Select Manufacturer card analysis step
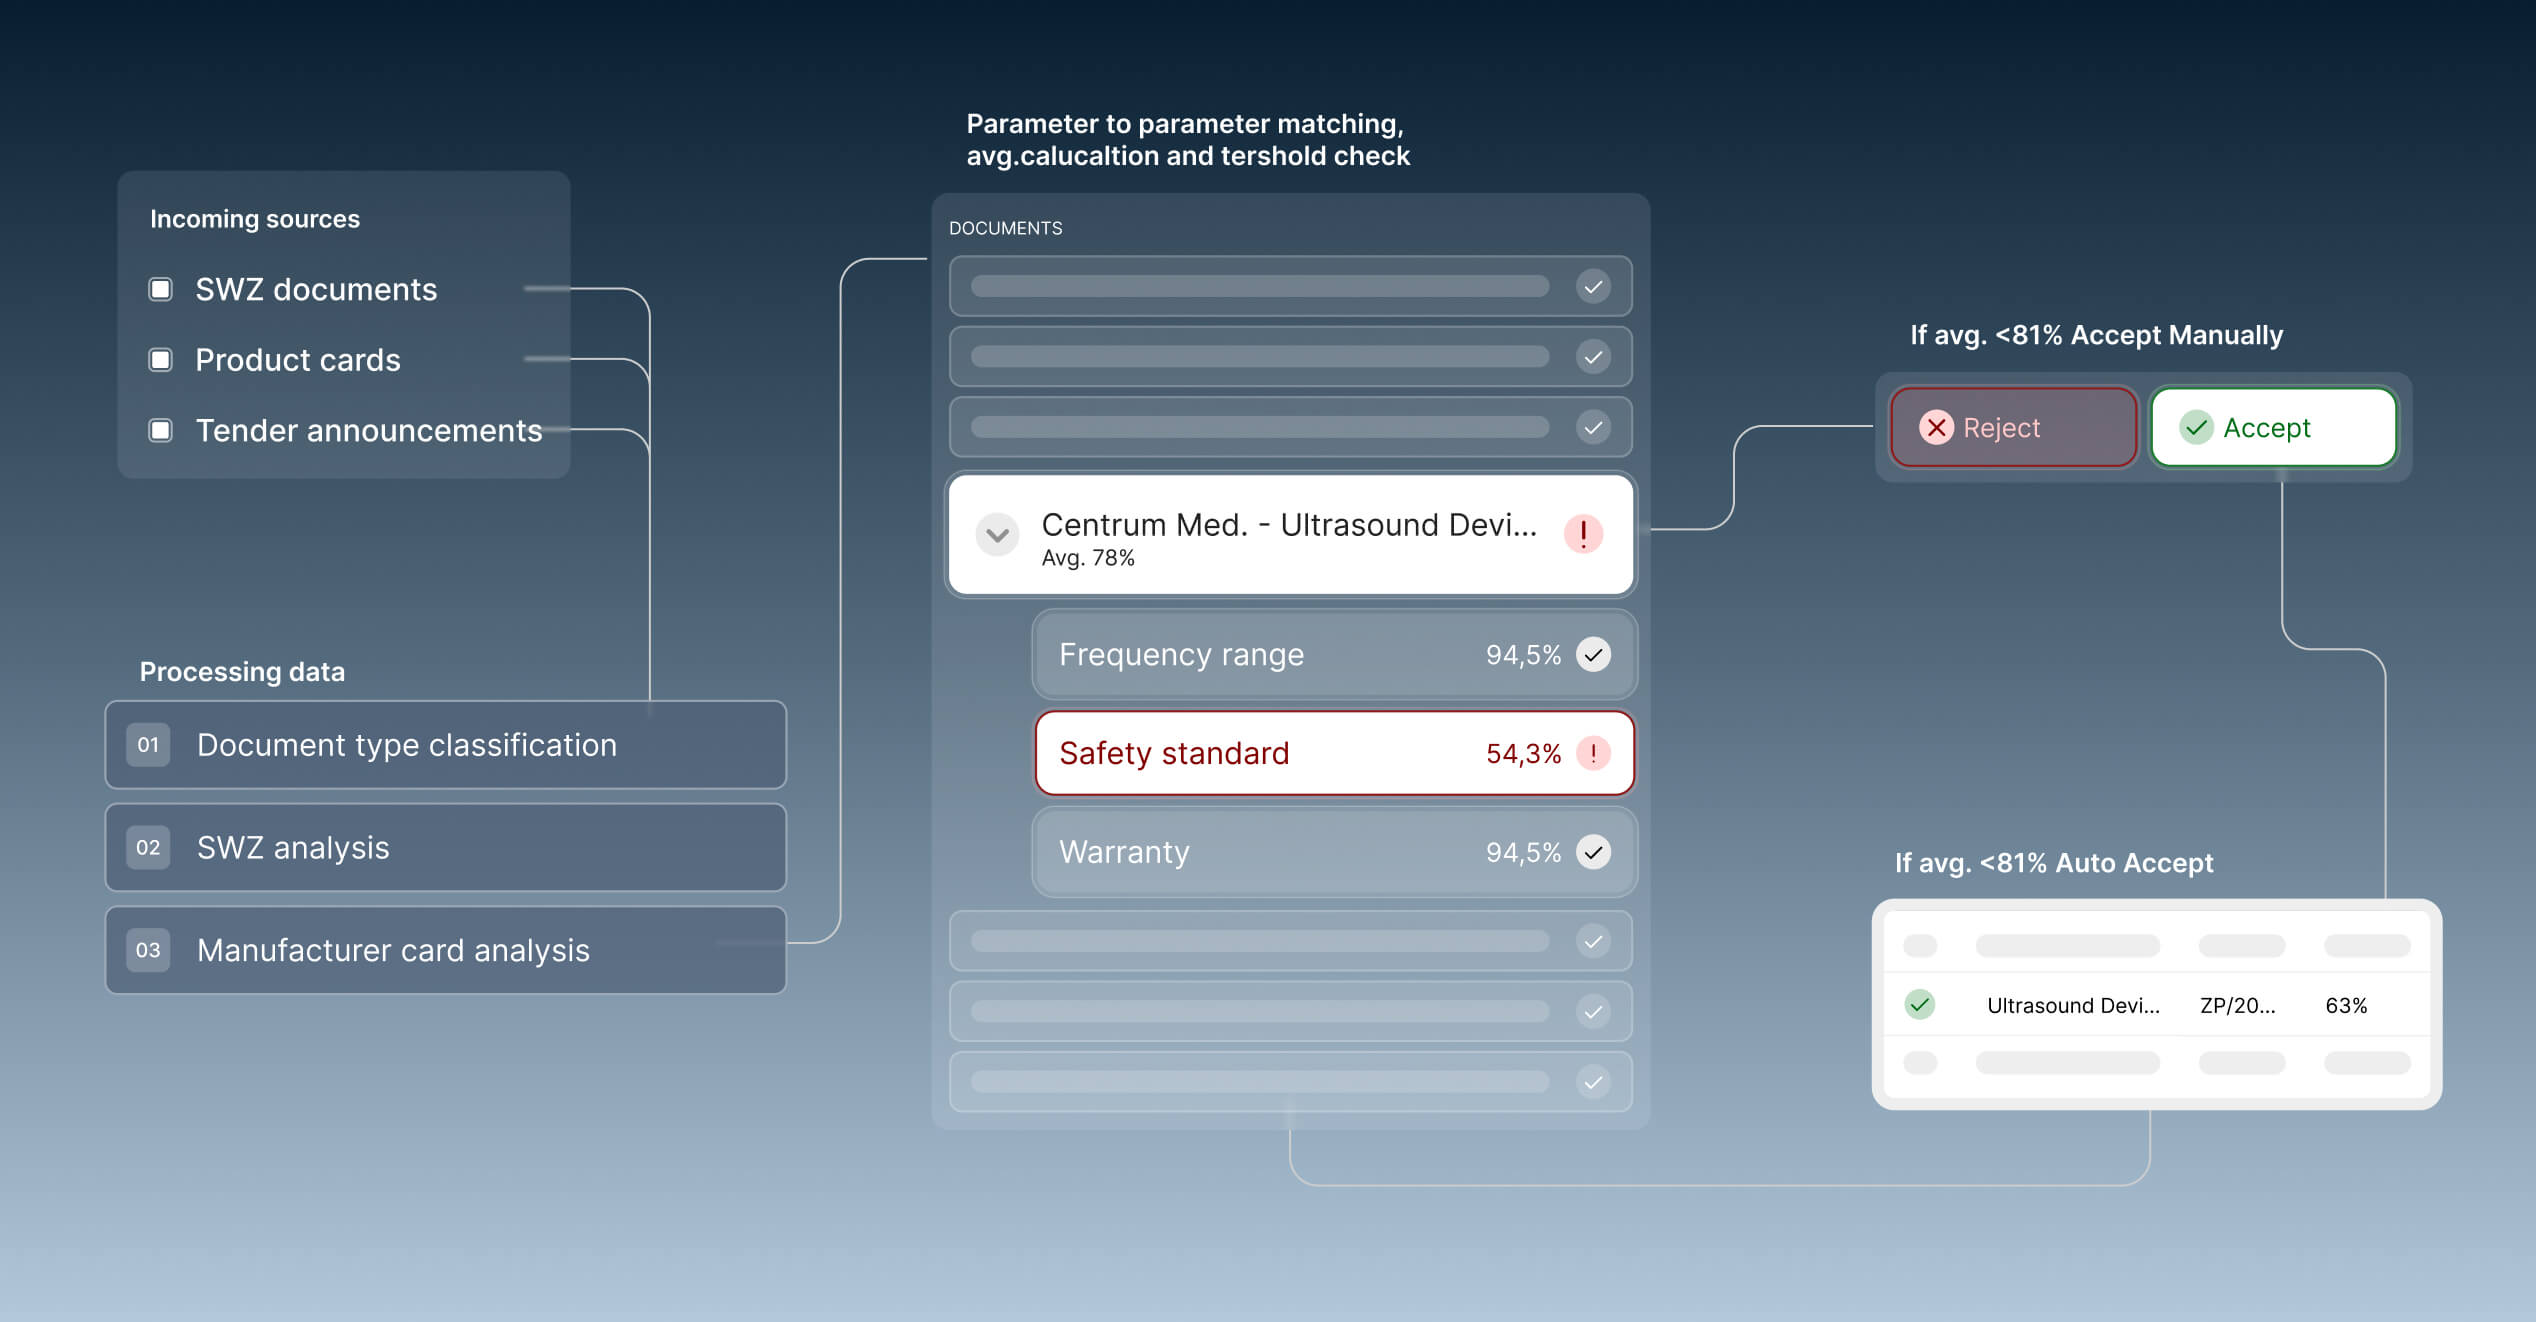The width and height of the screenshot is (2536, 1322). 446,950
